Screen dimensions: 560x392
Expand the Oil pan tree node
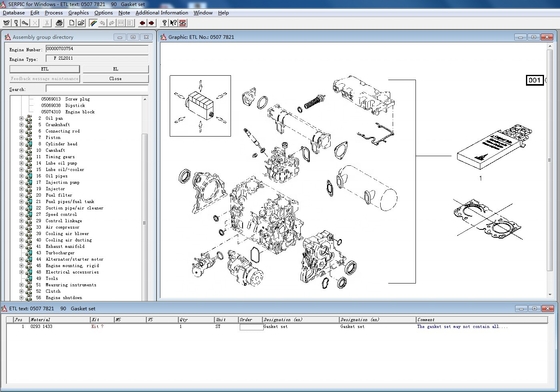[21, 118]
